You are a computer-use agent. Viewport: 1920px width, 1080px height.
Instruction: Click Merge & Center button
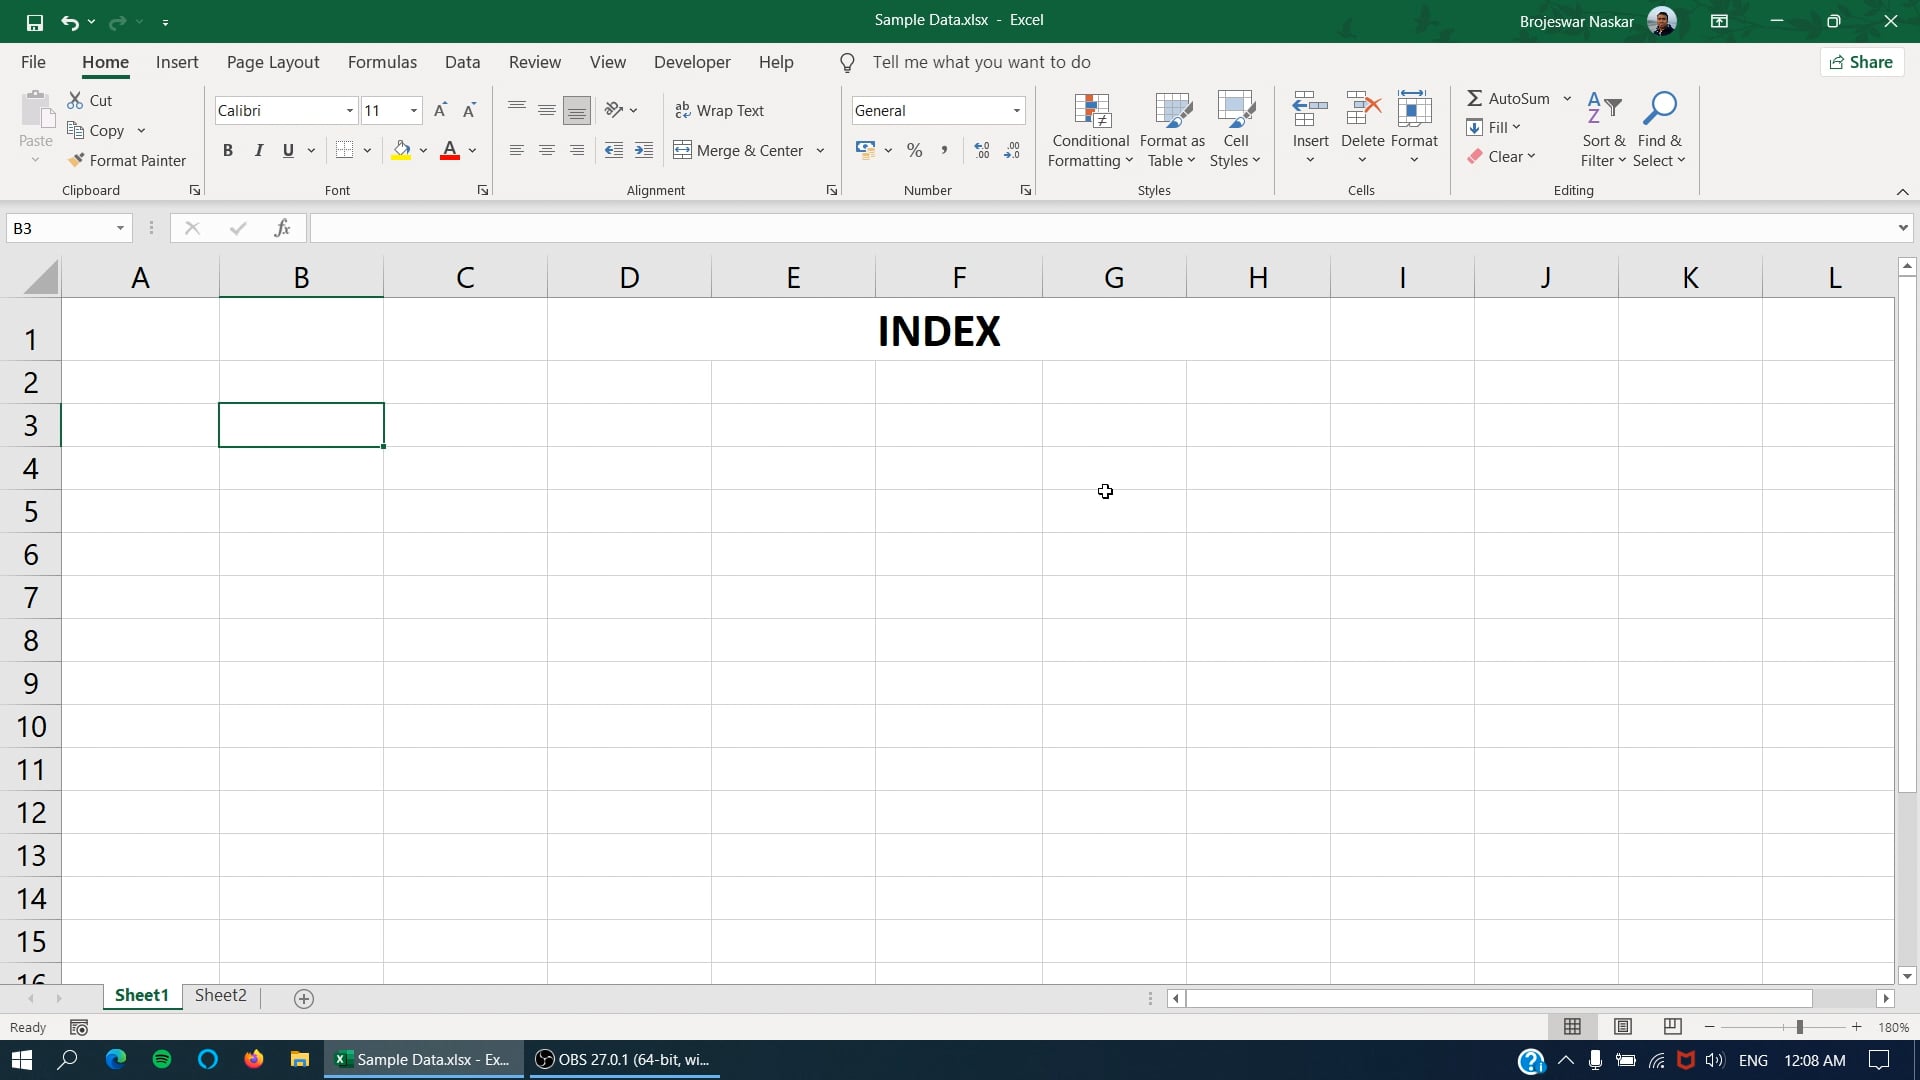[x=738, y=150]
